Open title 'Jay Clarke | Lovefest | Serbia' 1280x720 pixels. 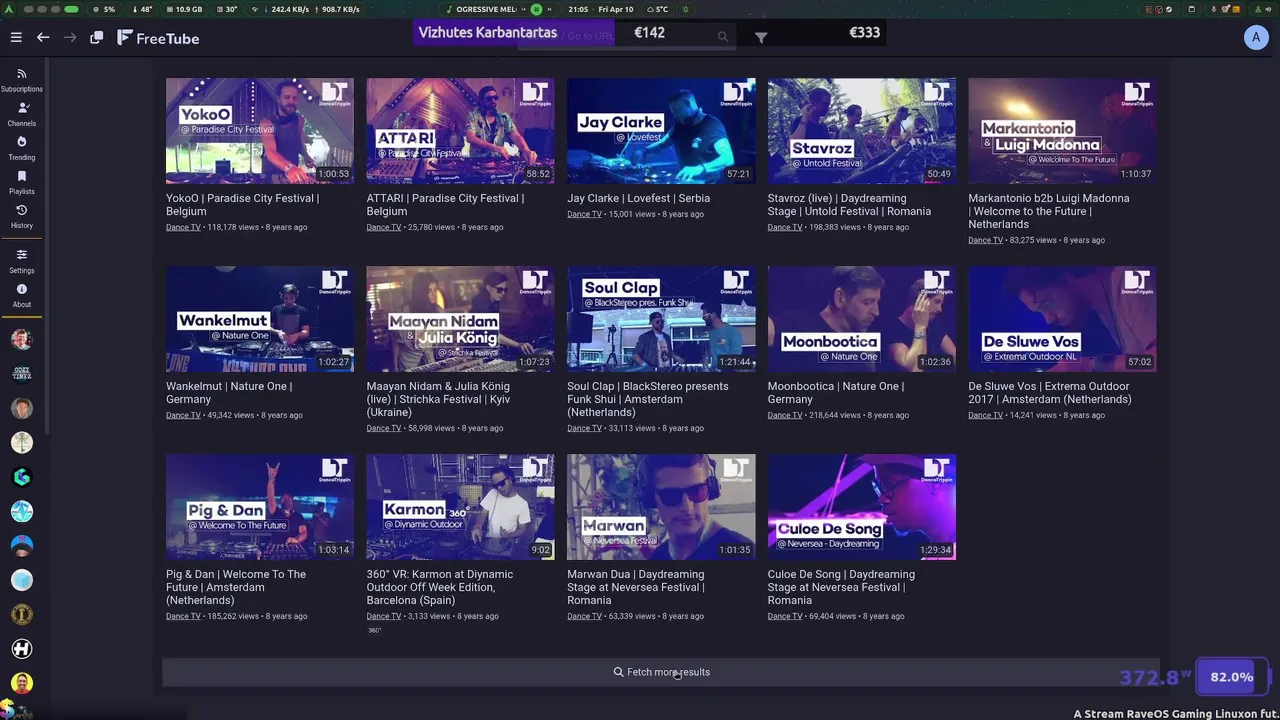[638, 198]
